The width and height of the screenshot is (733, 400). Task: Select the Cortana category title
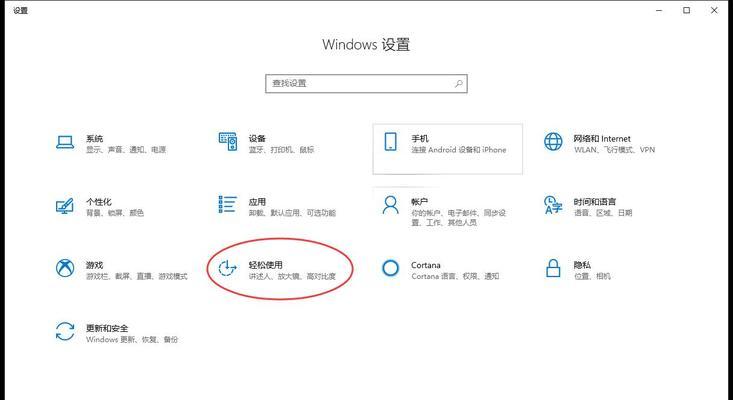426,265
